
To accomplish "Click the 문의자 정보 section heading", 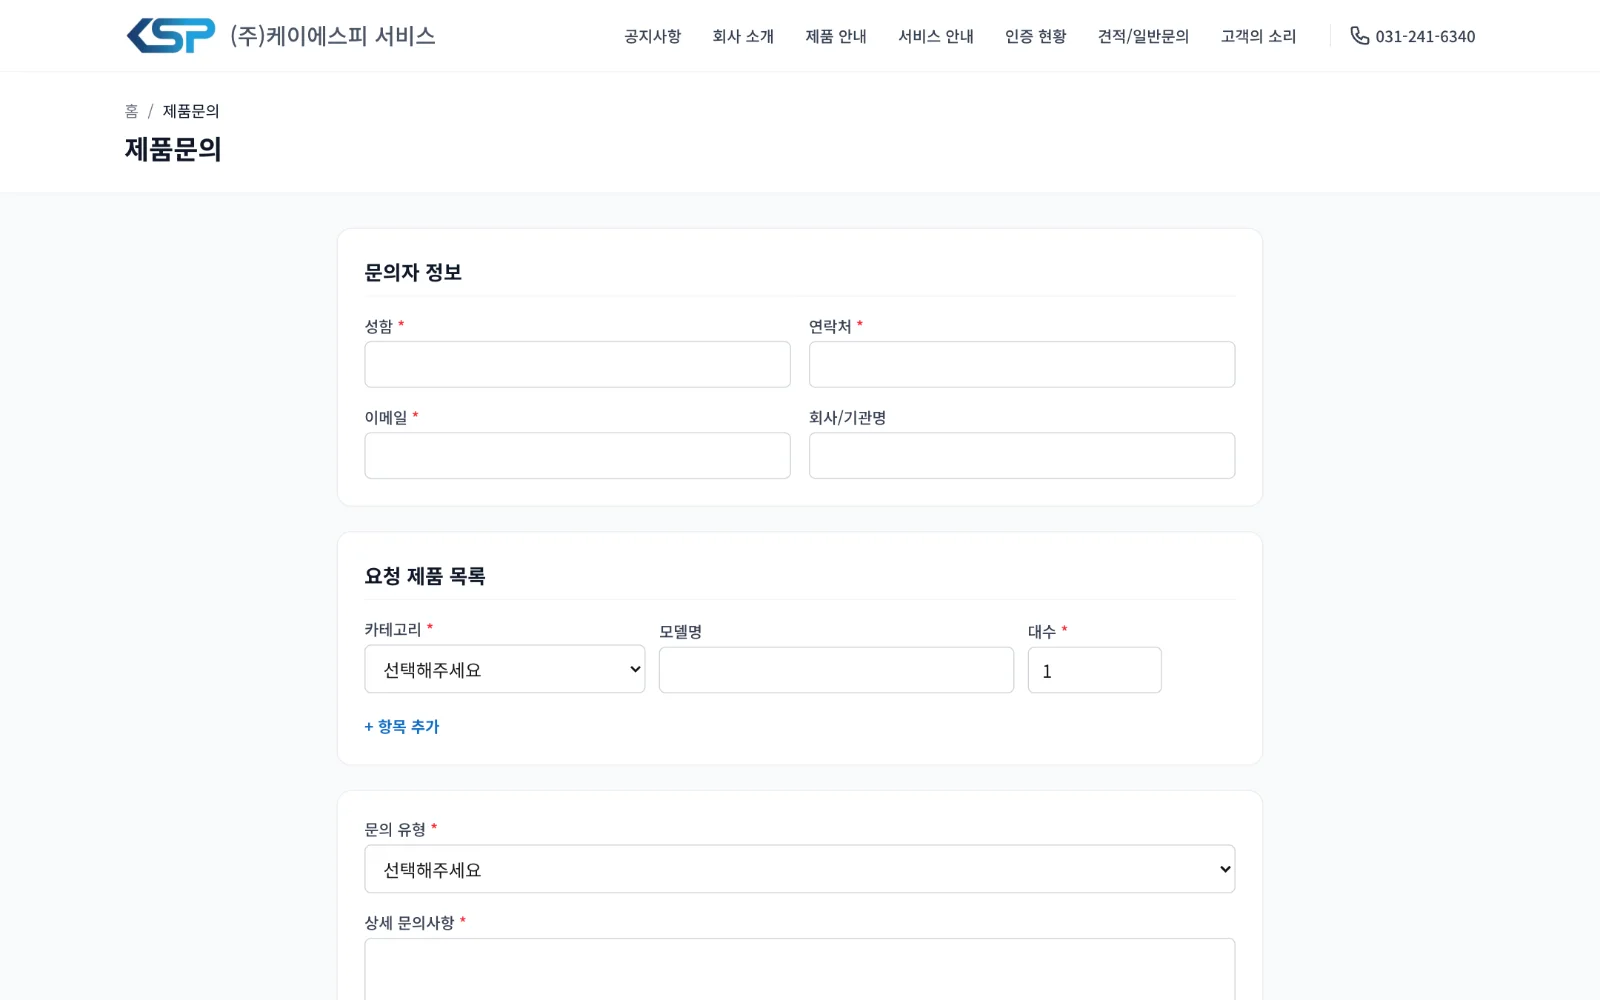I will pyautogui.click(x=413, y=272).
